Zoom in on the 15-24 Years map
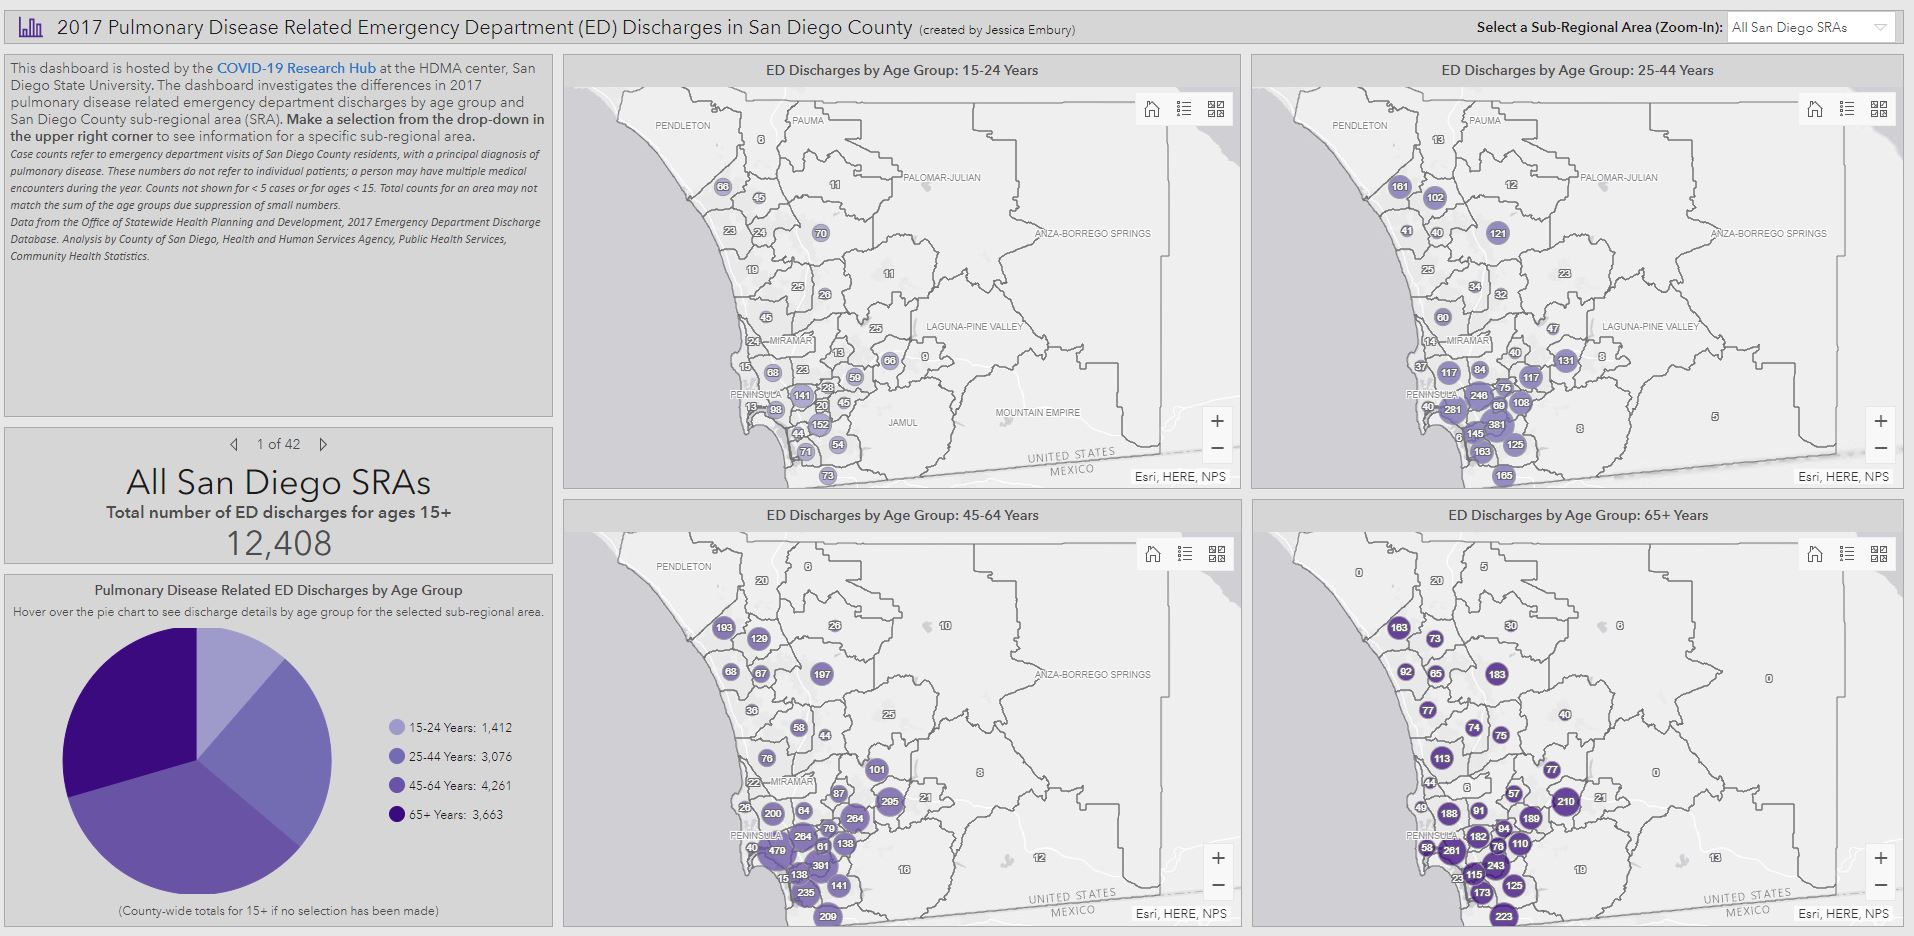Viewport: 1914px width, 936px height. 1217,421
